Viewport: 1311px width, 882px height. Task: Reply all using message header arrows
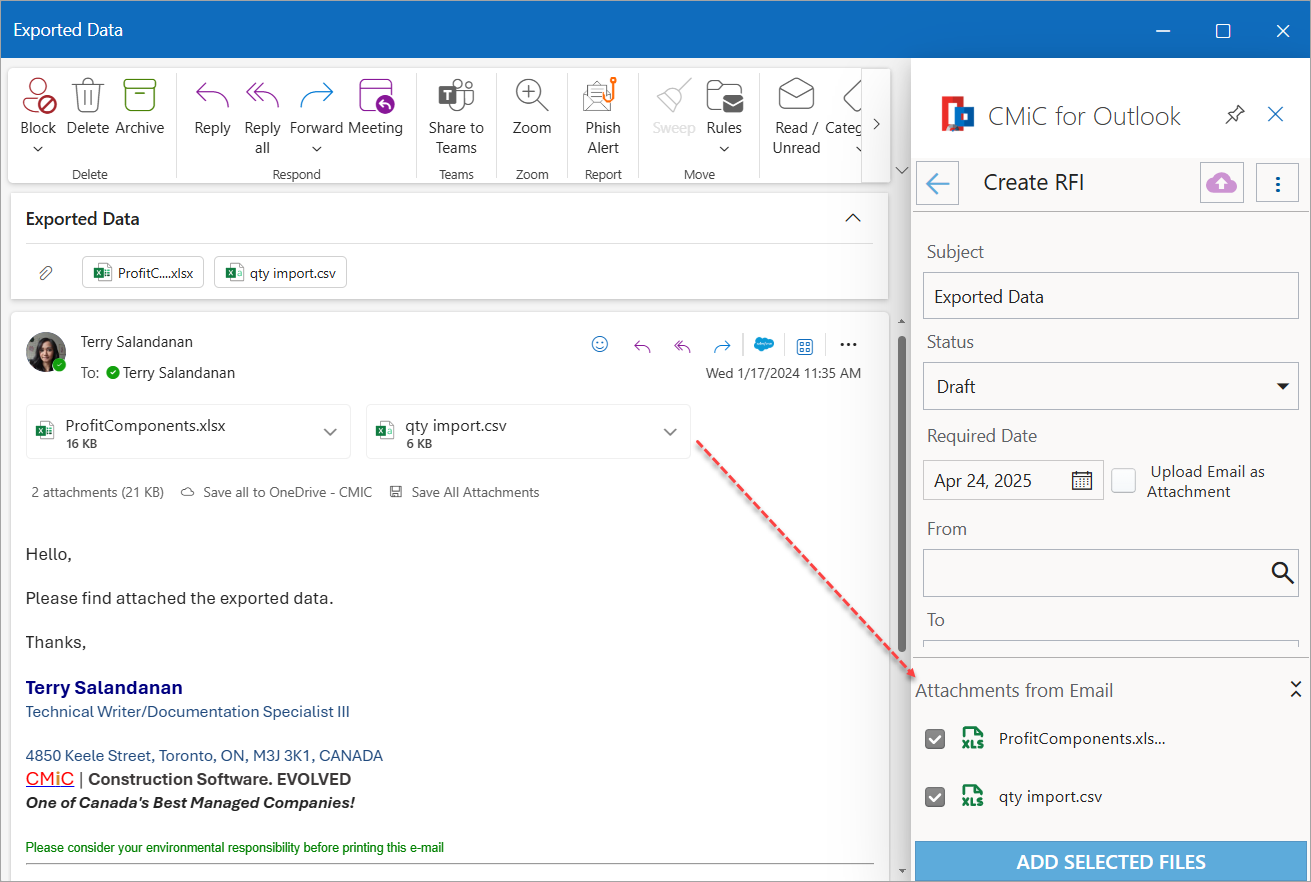coord(683,346)
